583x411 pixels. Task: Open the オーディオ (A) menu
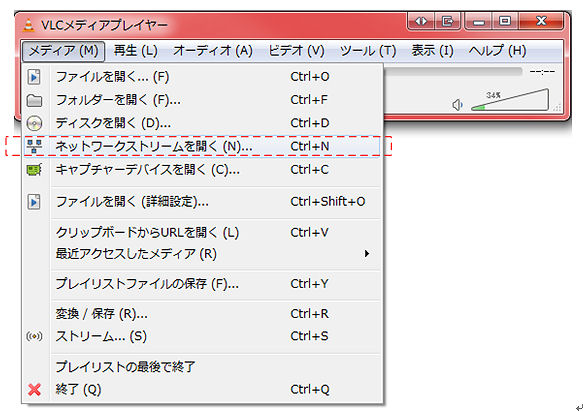(x=213, y=51)
